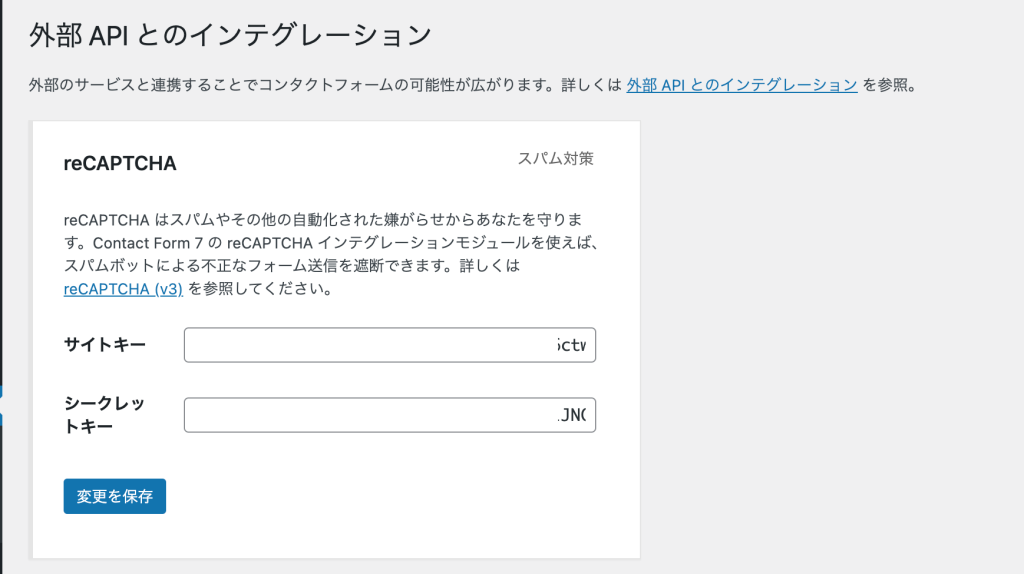Viewport: 1024px width, 574px height.
Task: Click the visible ctv text inside site key field
Action: tap(571, 345)
